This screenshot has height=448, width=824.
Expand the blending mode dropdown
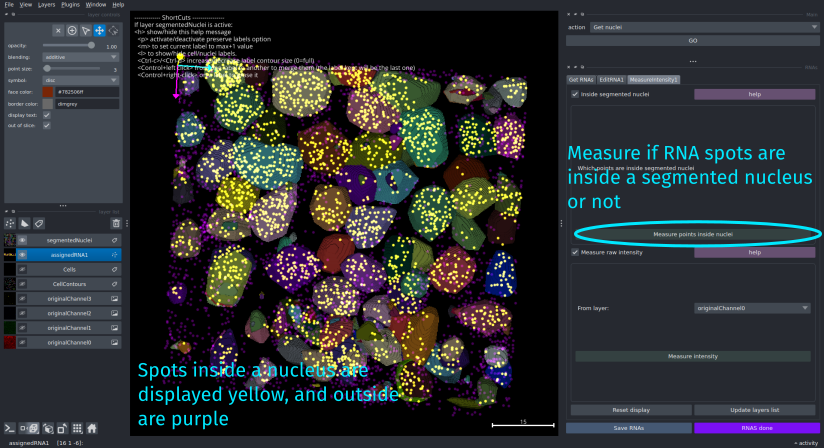(82, 57)
